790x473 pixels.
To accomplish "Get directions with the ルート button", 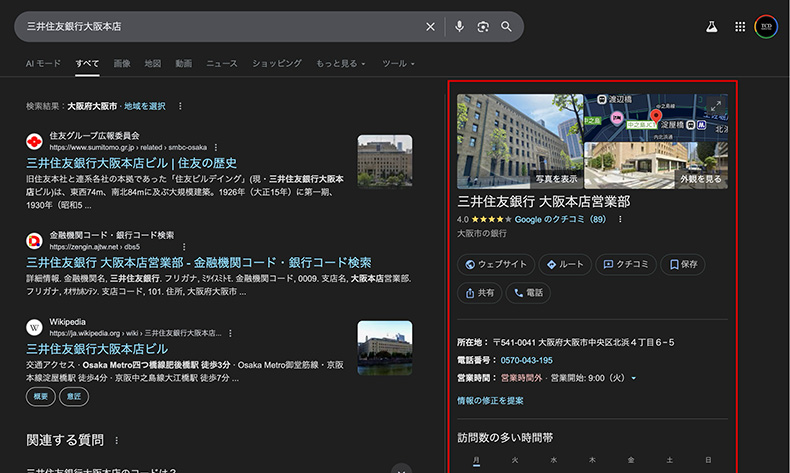I will coord(565,264).
